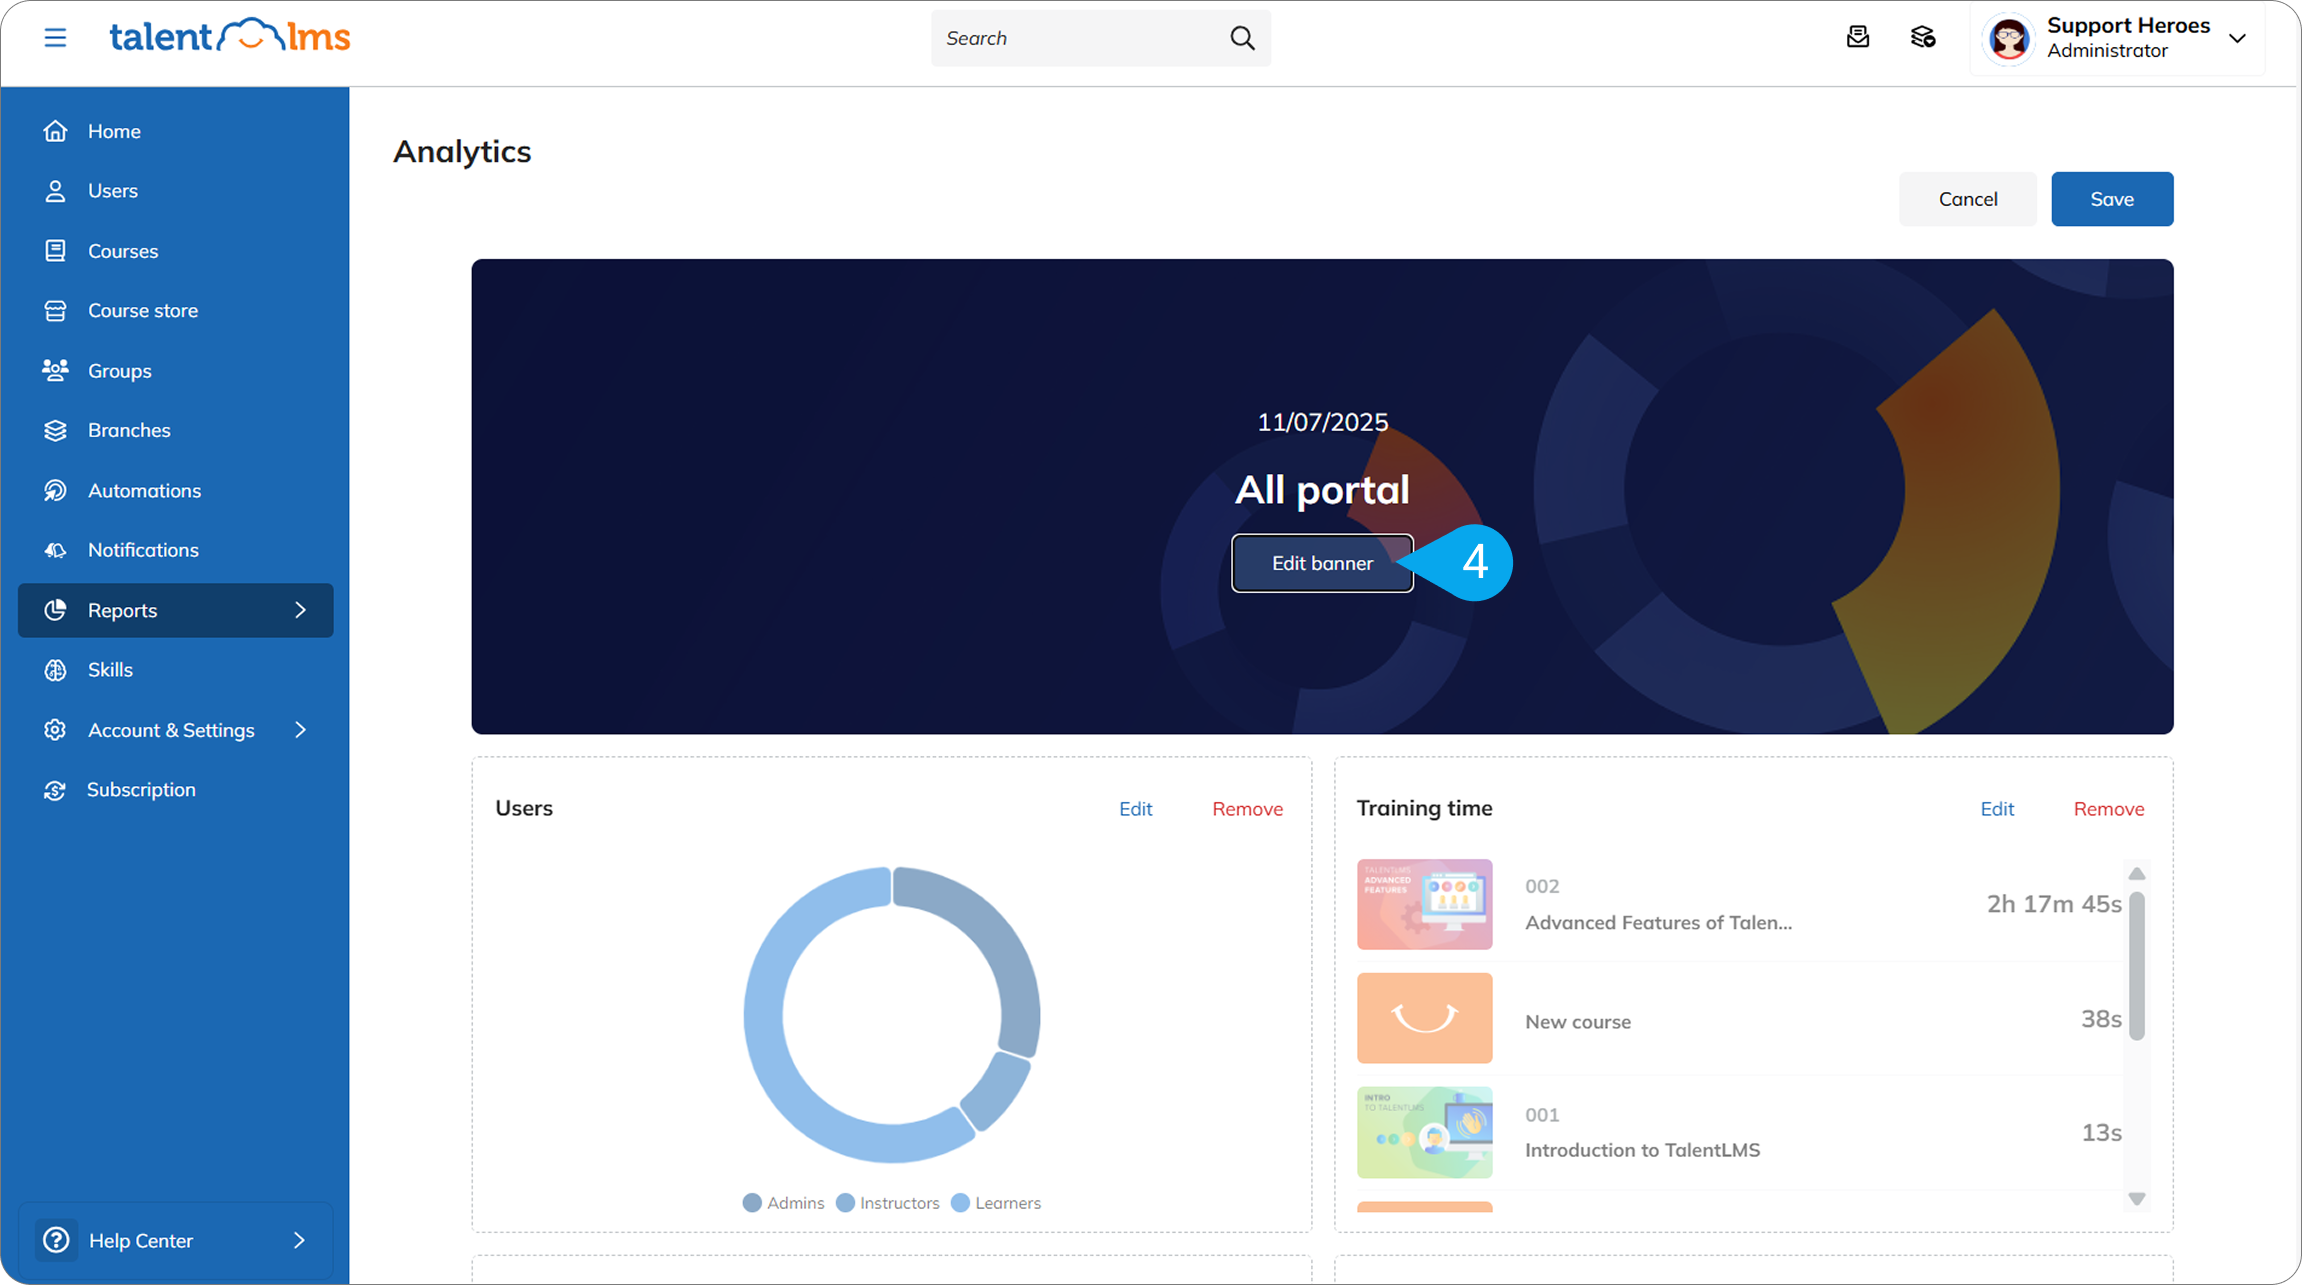Screen dimensions: 2302x1285
Task: Remove the Training time widget
Action: tap(2108, 809)
